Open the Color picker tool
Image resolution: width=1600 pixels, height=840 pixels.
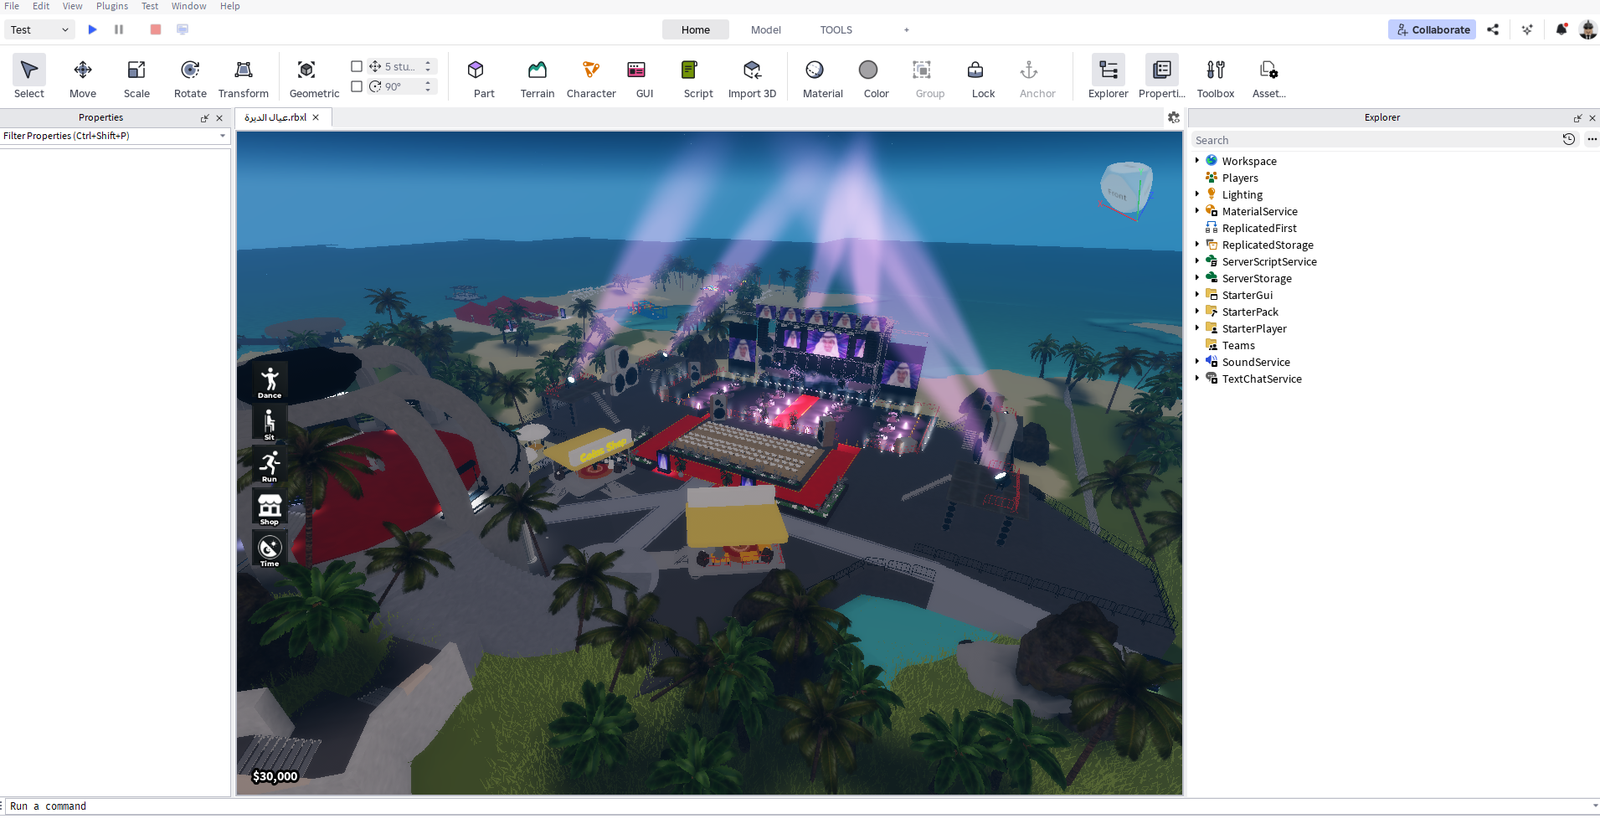(876, 77)
